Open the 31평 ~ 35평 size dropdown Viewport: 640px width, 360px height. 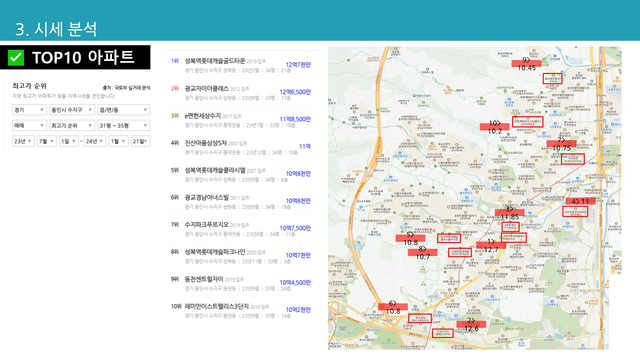(x=124, y=125)
